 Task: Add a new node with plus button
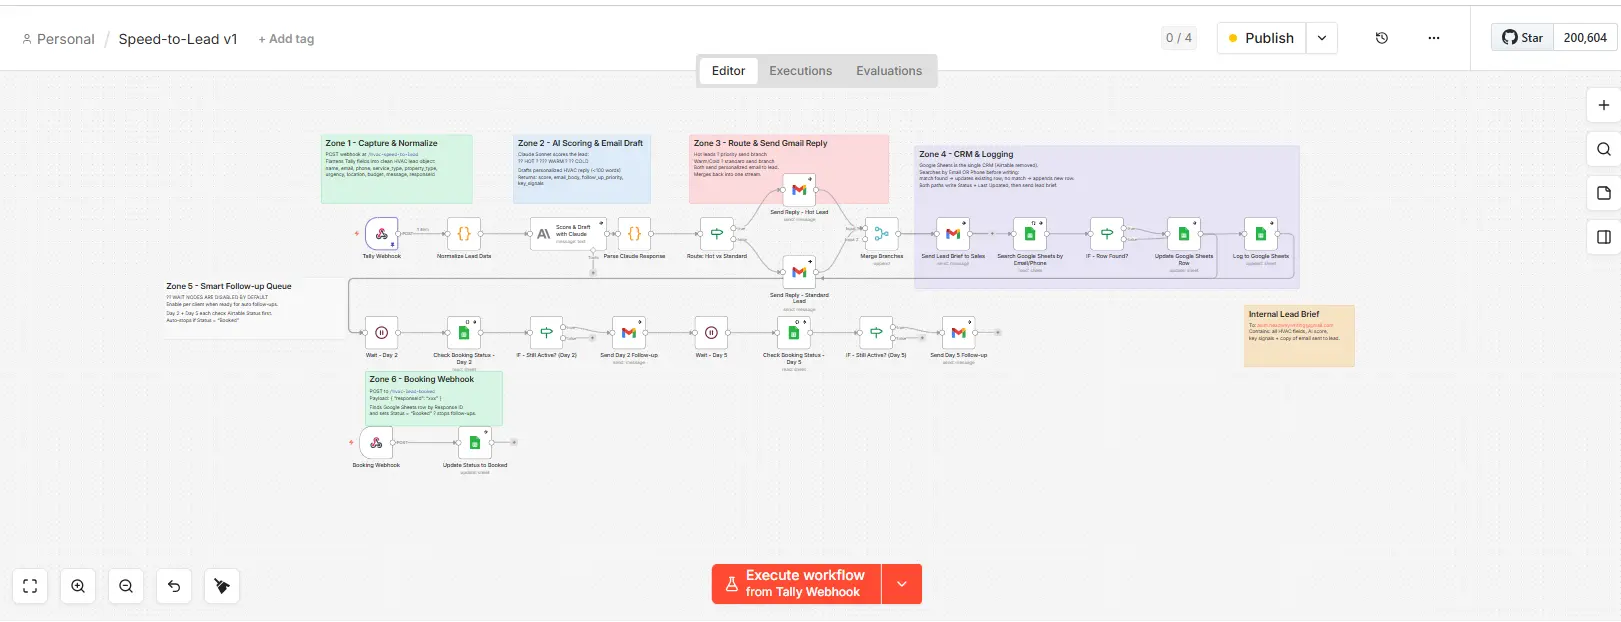coord(1604,105)
